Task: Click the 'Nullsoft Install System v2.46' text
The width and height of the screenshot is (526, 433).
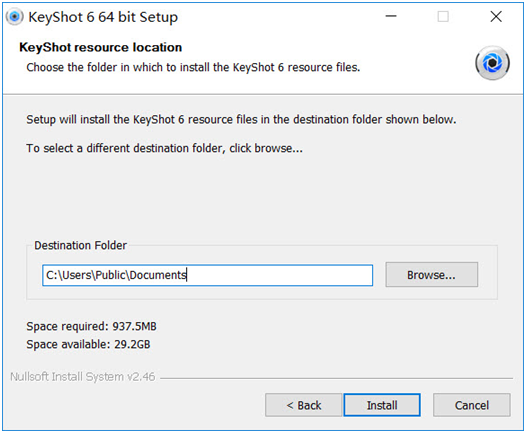Action: click(83, 377)
